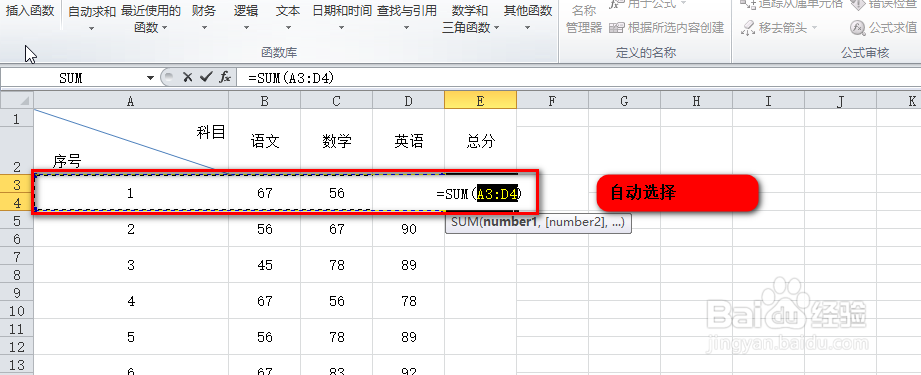Select row 7 header
The width and height of the screenshot is (921, 375).
pyautogui.click(x=17, y=256)
